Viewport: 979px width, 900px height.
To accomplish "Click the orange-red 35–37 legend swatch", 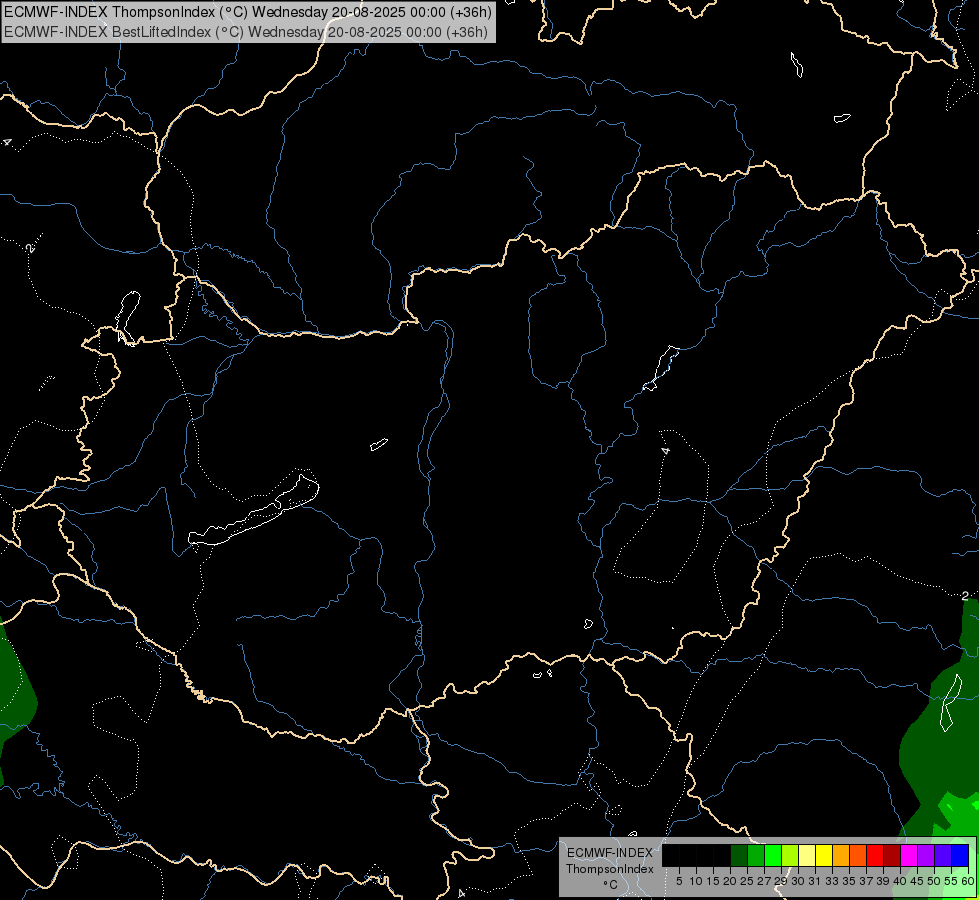I will (x=858, y=855).
